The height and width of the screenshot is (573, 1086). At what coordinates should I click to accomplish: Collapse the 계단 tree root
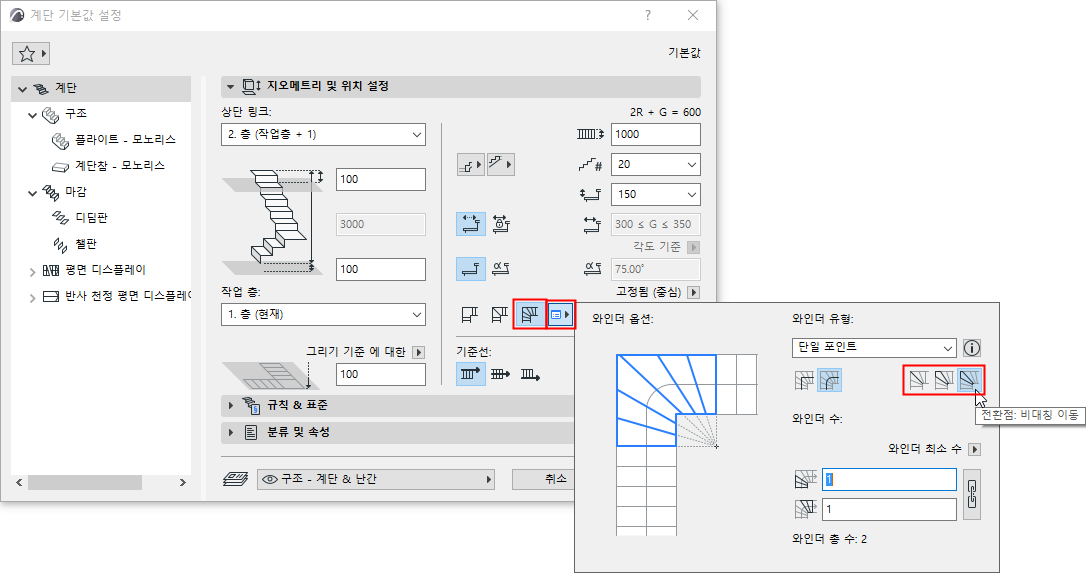click(22, 89)
